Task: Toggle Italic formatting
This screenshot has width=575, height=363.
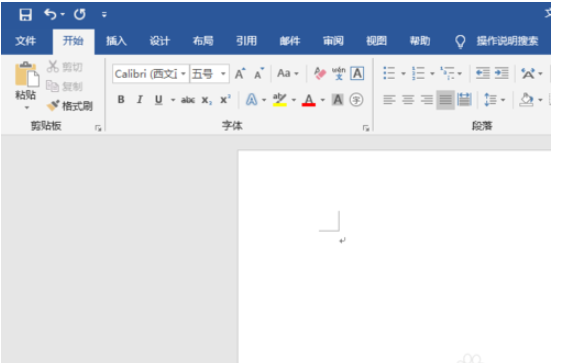Action: coord(139,100)
